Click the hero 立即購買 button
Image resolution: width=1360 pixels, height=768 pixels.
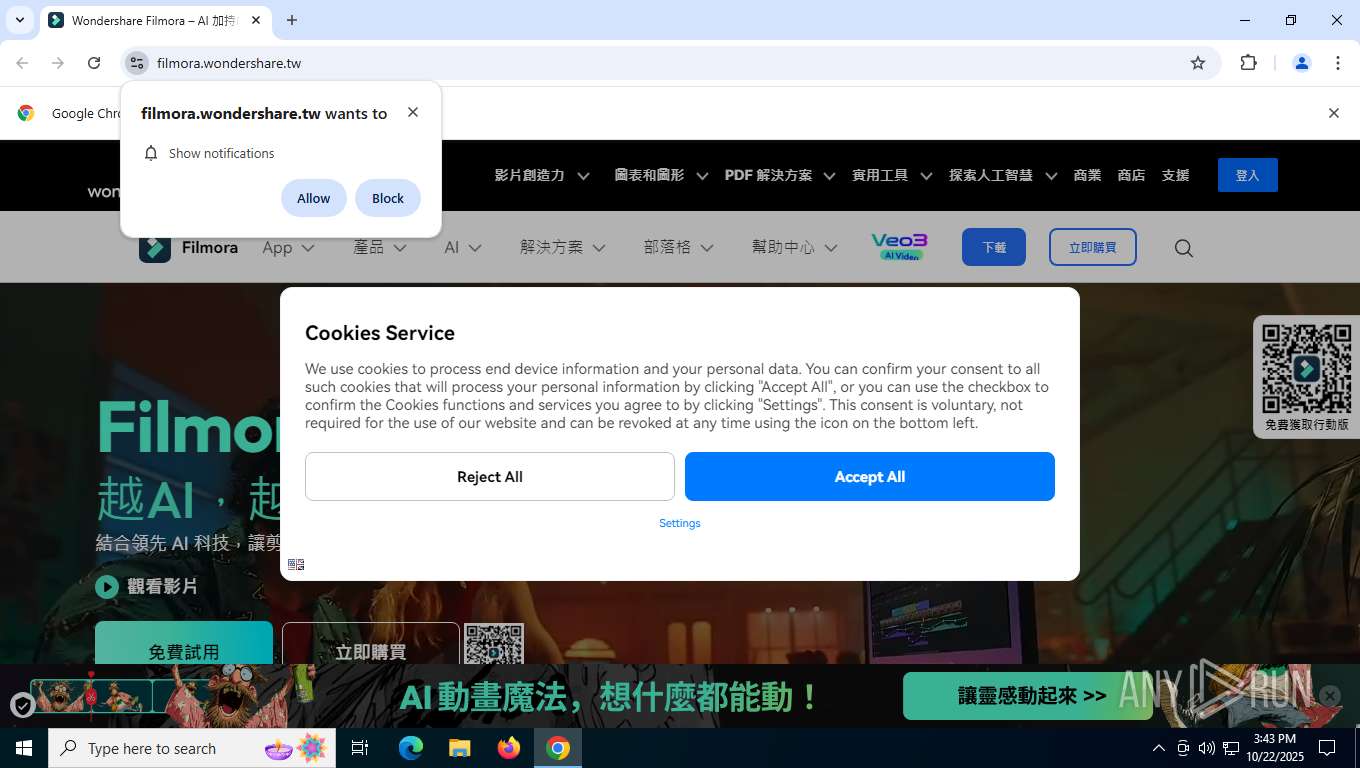pyautogui.click(x=371, y=645)
